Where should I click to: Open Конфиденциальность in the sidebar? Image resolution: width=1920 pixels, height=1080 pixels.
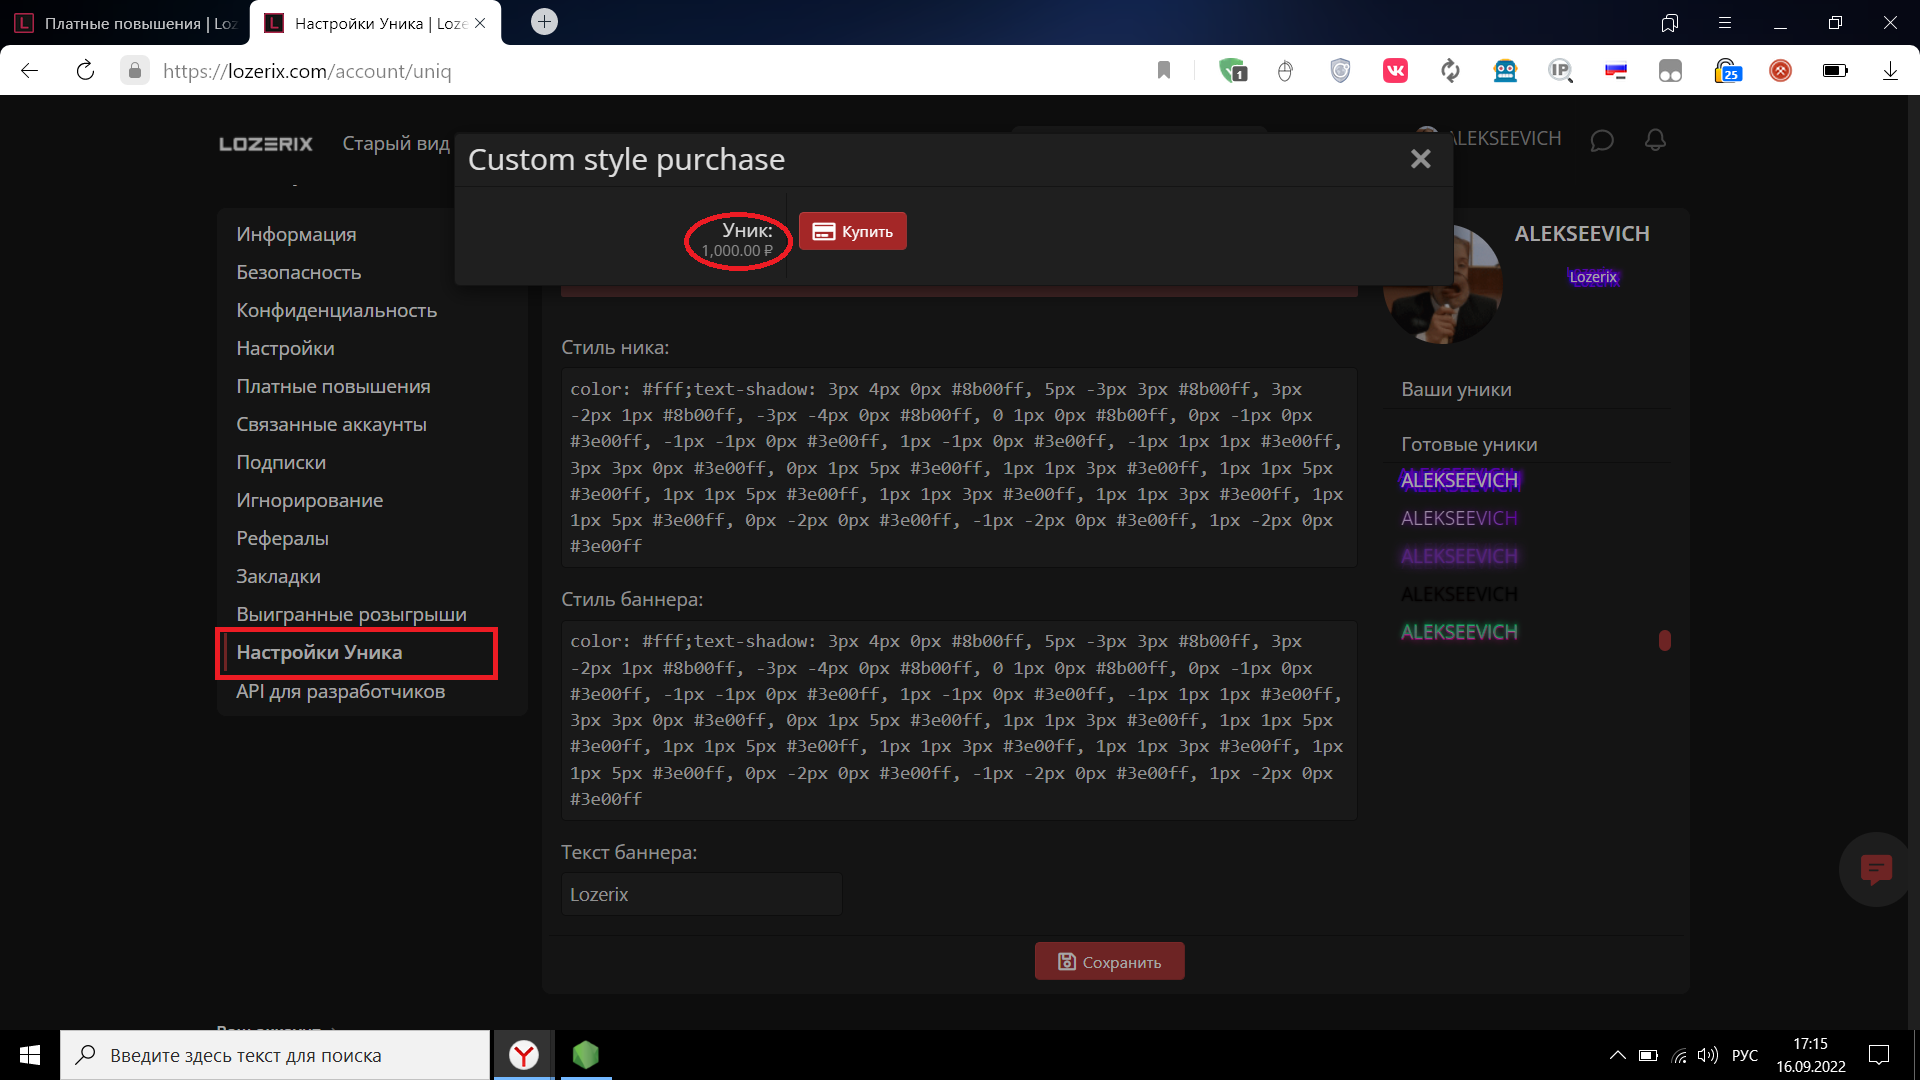(x=337, y=310)
